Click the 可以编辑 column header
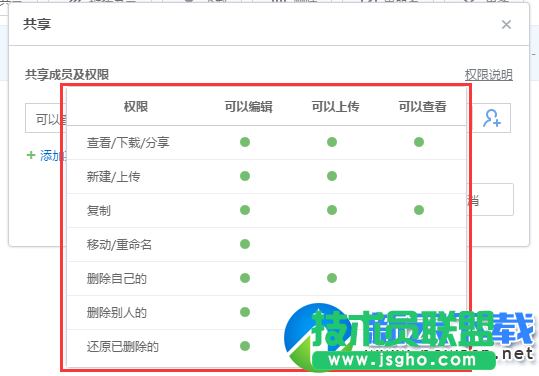539x376 pixels. pos(249,107)
